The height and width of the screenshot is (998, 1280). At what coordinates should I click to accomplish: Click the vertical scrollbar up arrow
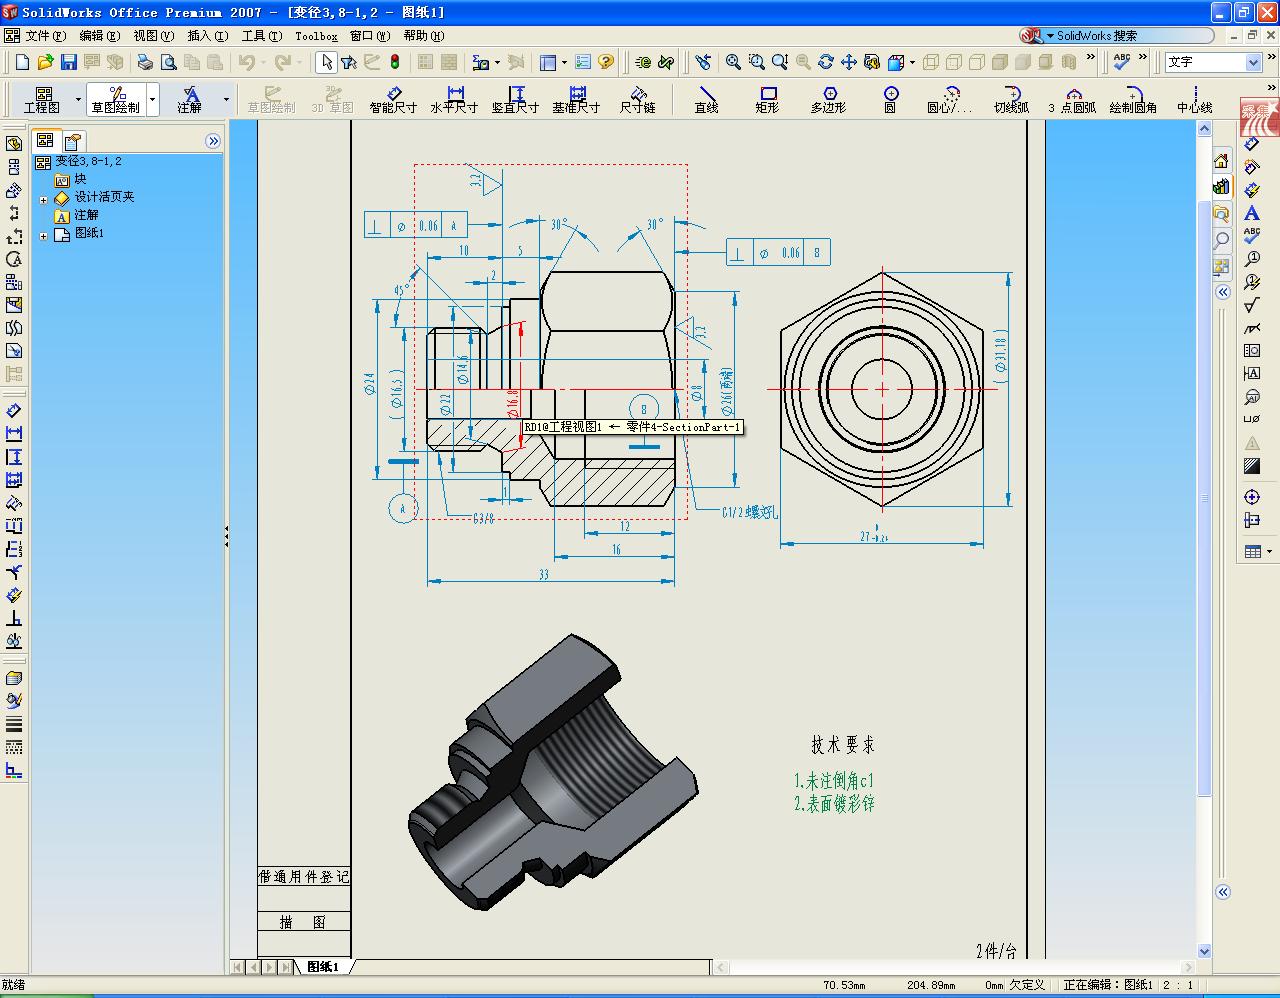(x=1204, y=129)
